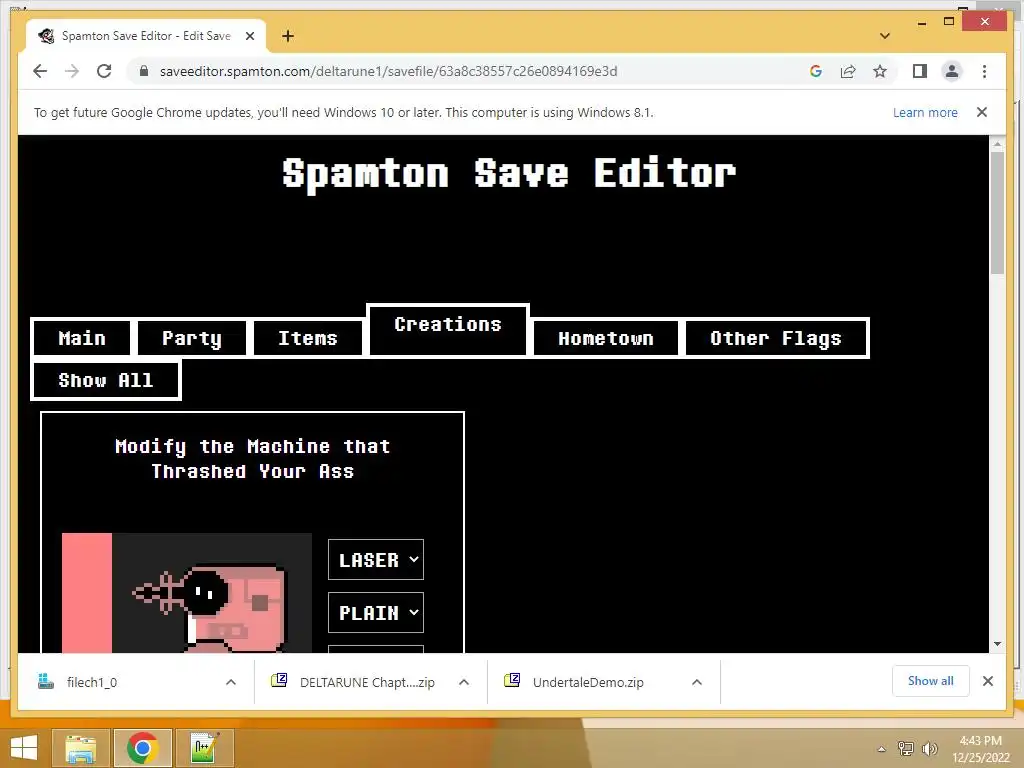
Task: Expand options for DELTARUNE zip download
Action: [x=464, y=682]
